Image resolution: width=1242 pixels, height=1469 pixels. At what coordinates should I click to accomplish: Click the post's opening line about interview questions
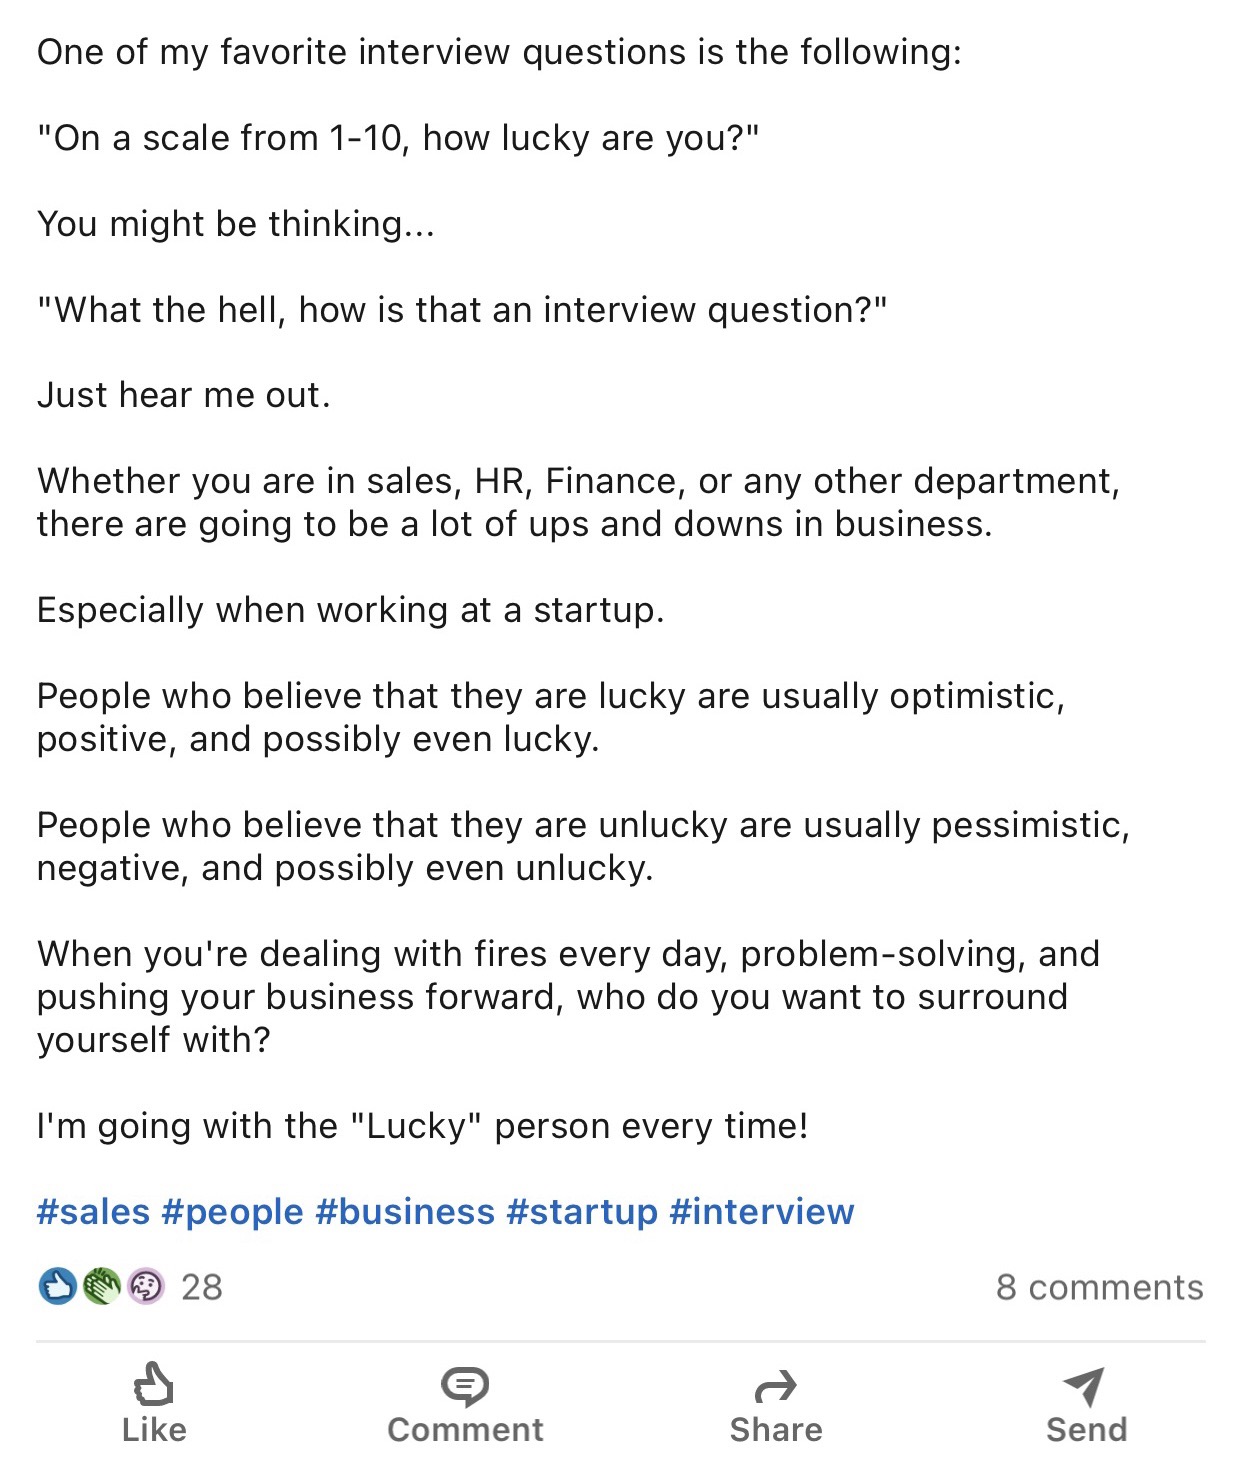tap(499, 52)
